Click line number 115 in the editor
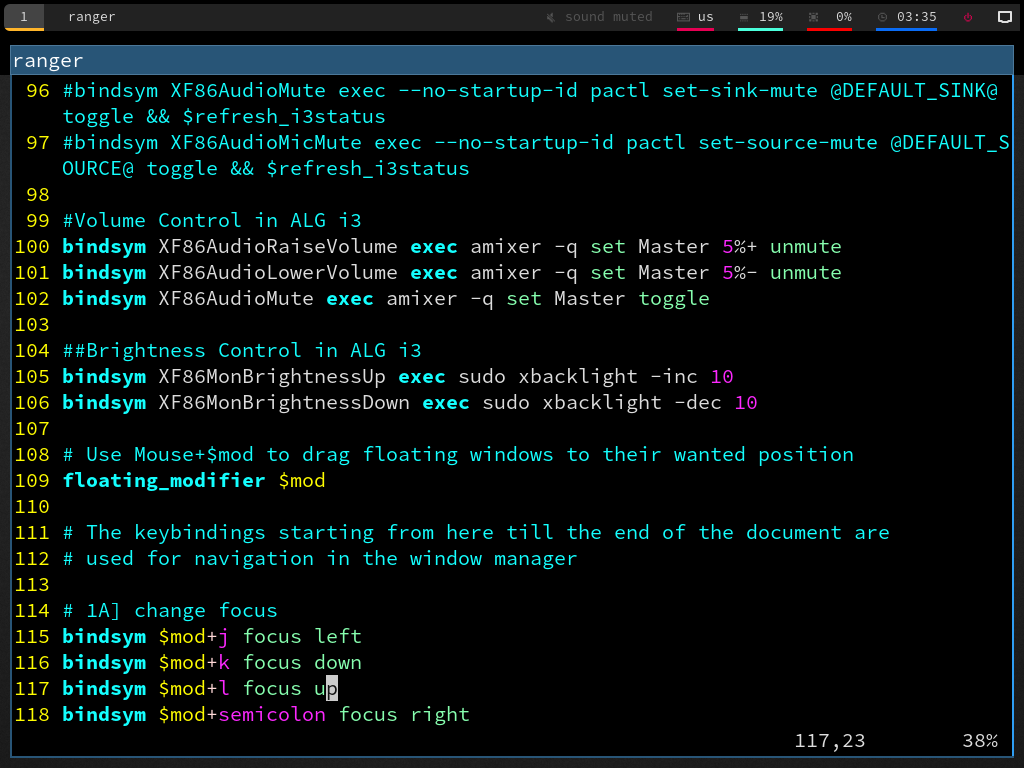1024x768 pixels. 31,636
